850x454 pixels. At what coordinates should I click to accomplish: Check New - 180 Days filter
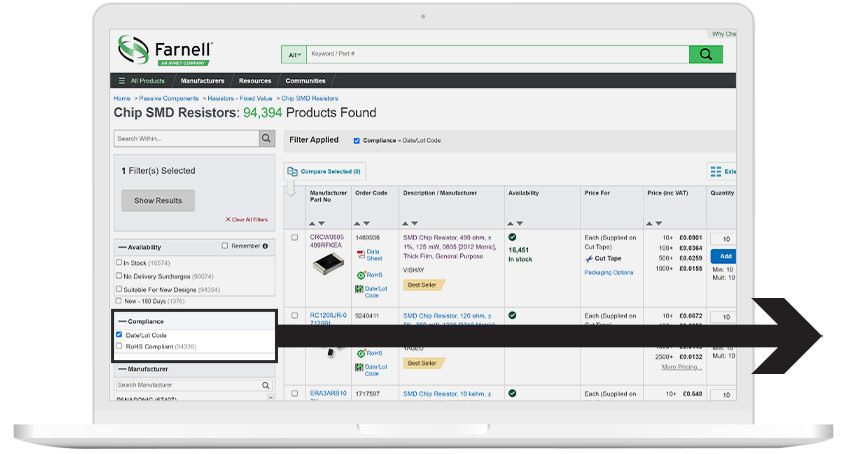119,300
